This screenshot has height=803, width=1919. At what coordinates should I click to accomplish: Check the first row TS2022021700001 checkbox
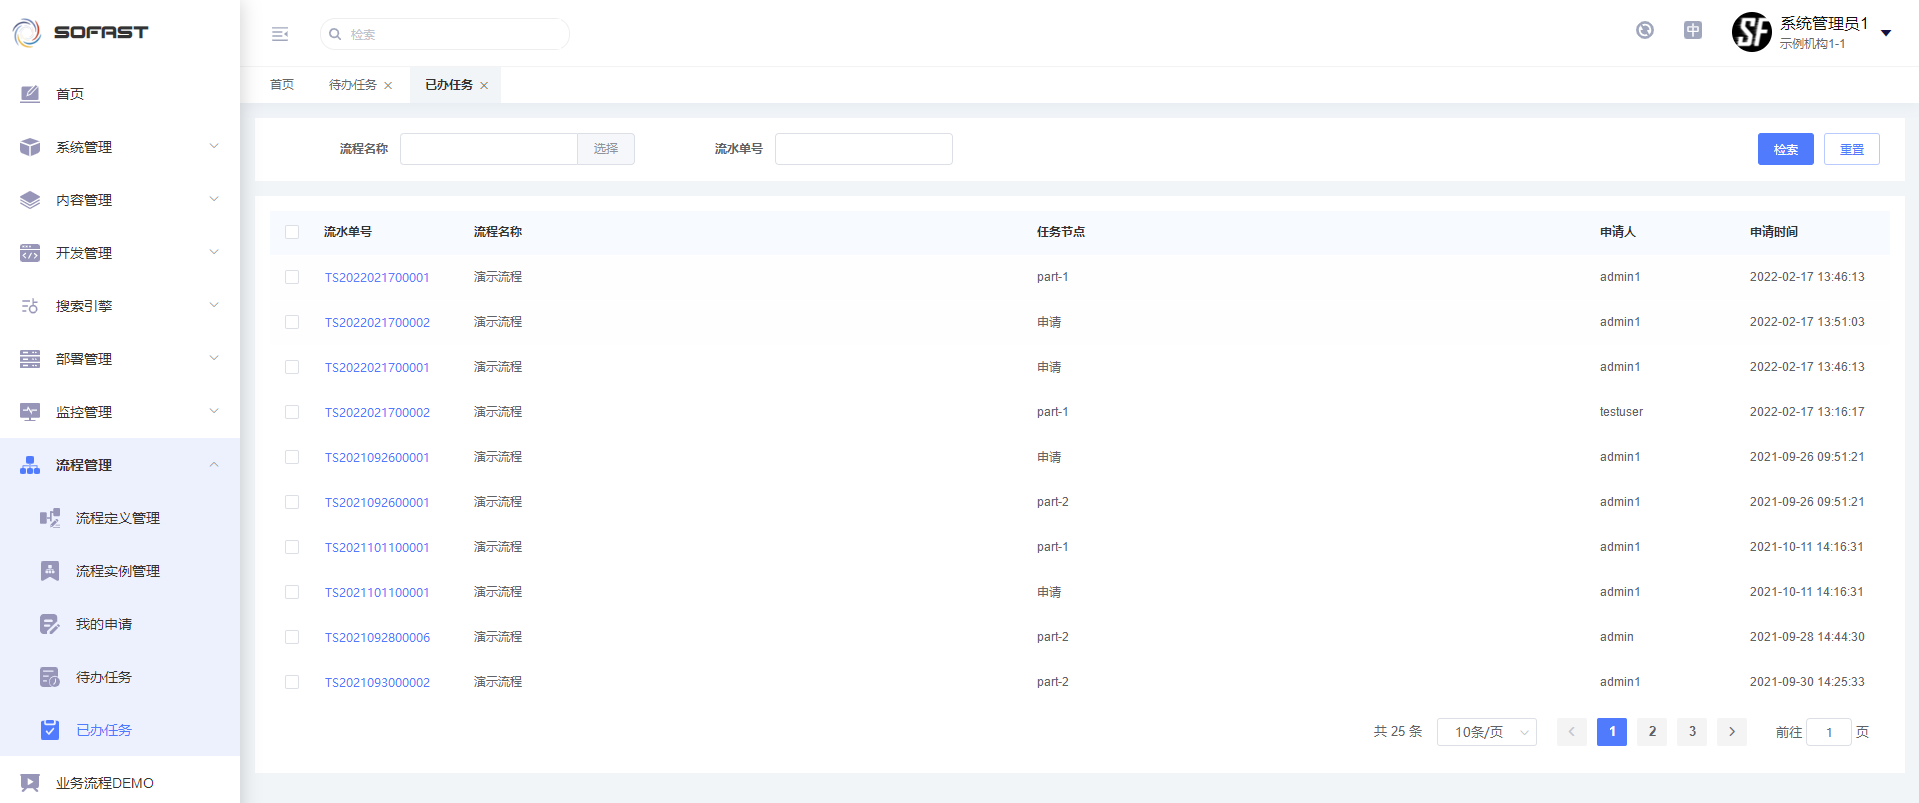pos(292,277)
